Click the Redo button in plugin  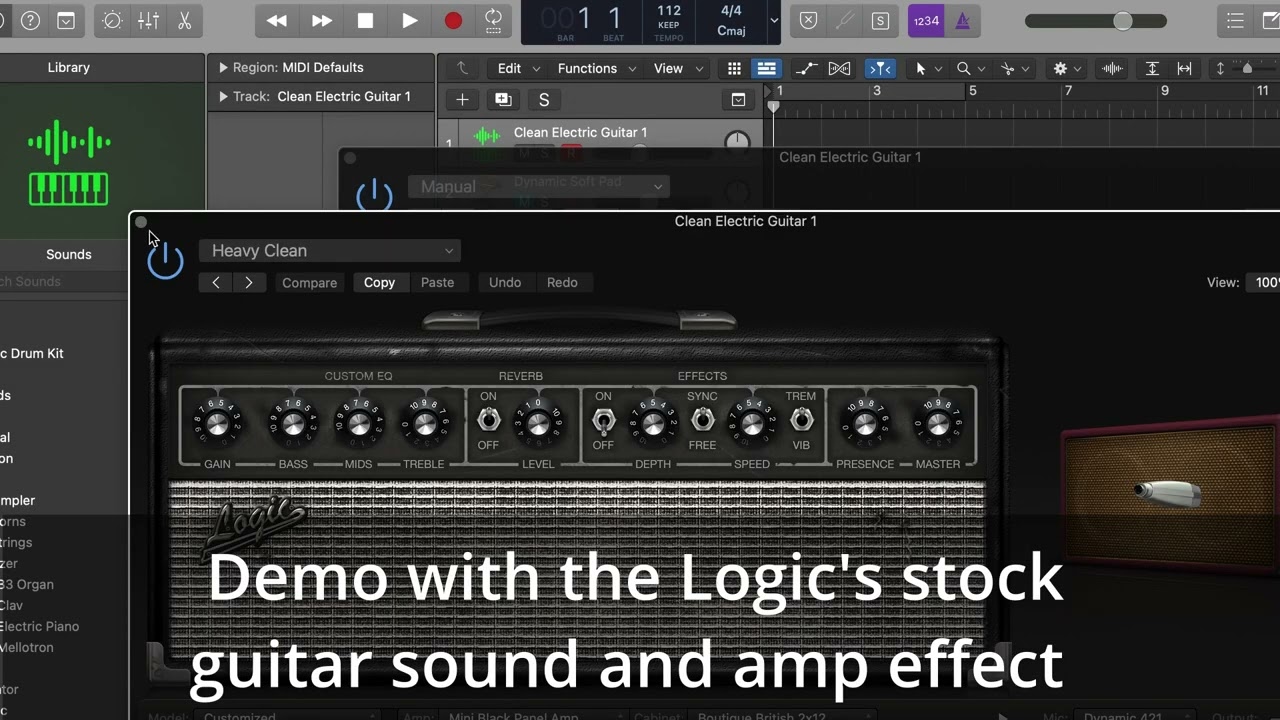pyautogui.click(x=562, y=283)
